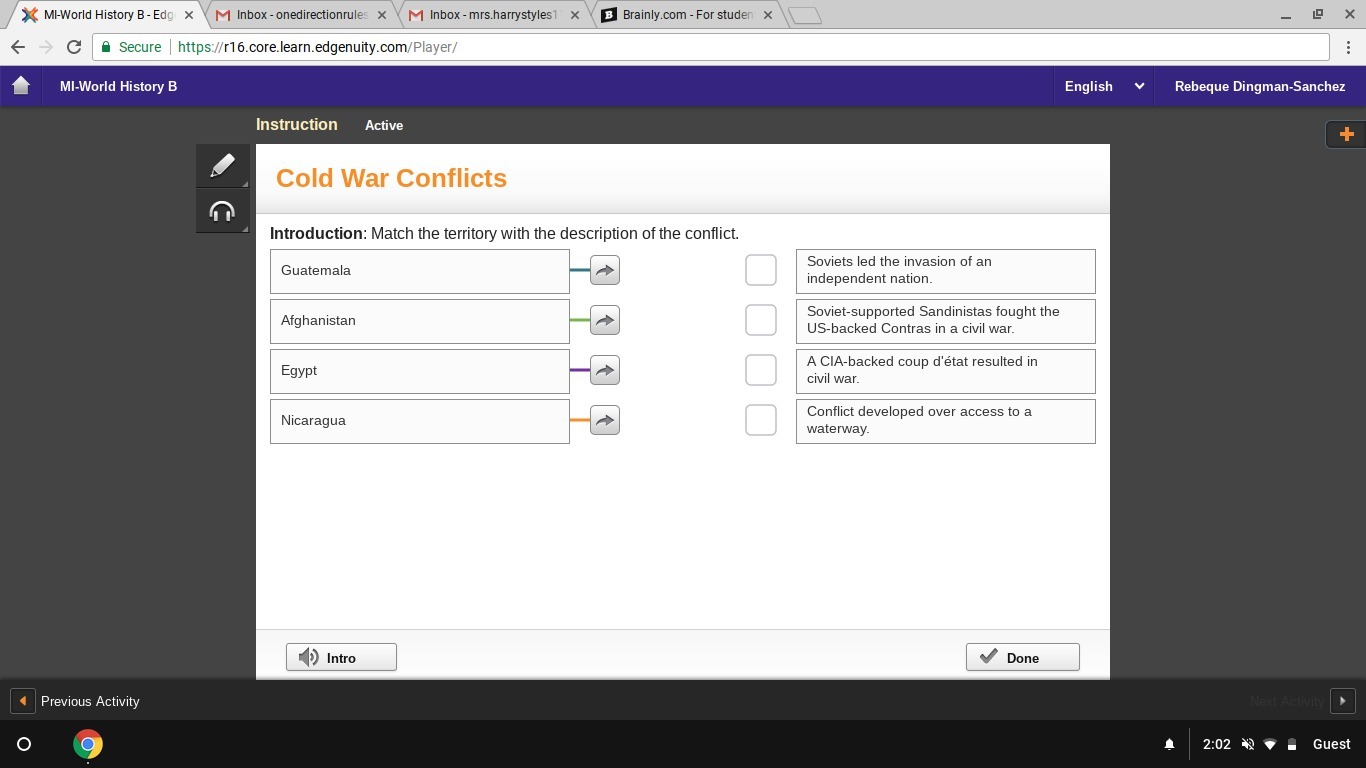The height and width of the screenshot is (768, 1366).
Task: Open a new browser tab
Action: click(x=805, y=15)
